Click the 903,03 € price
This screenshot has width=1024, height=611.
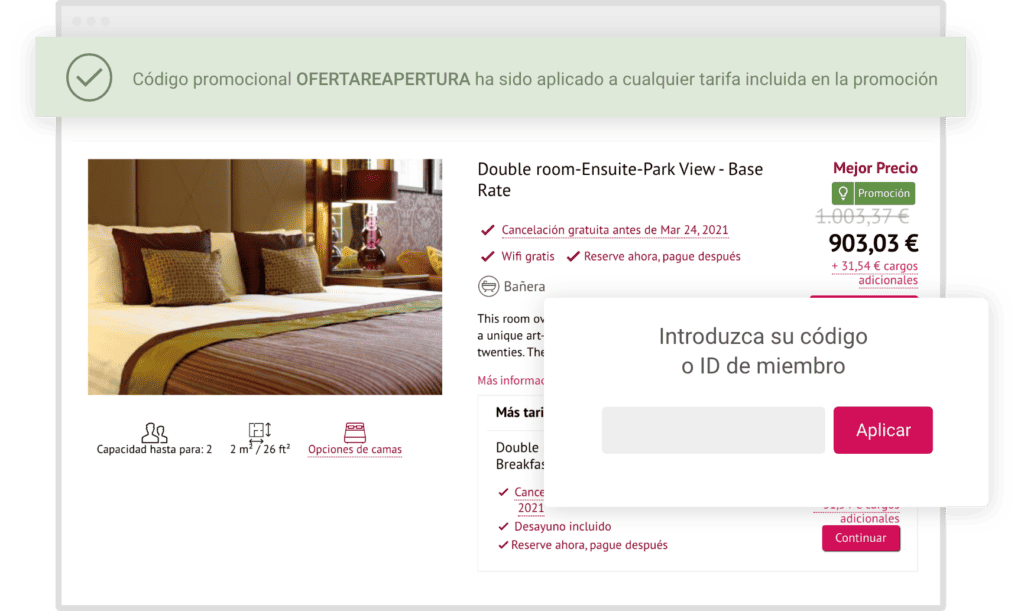pyautogui.click(x=873, y=243)
